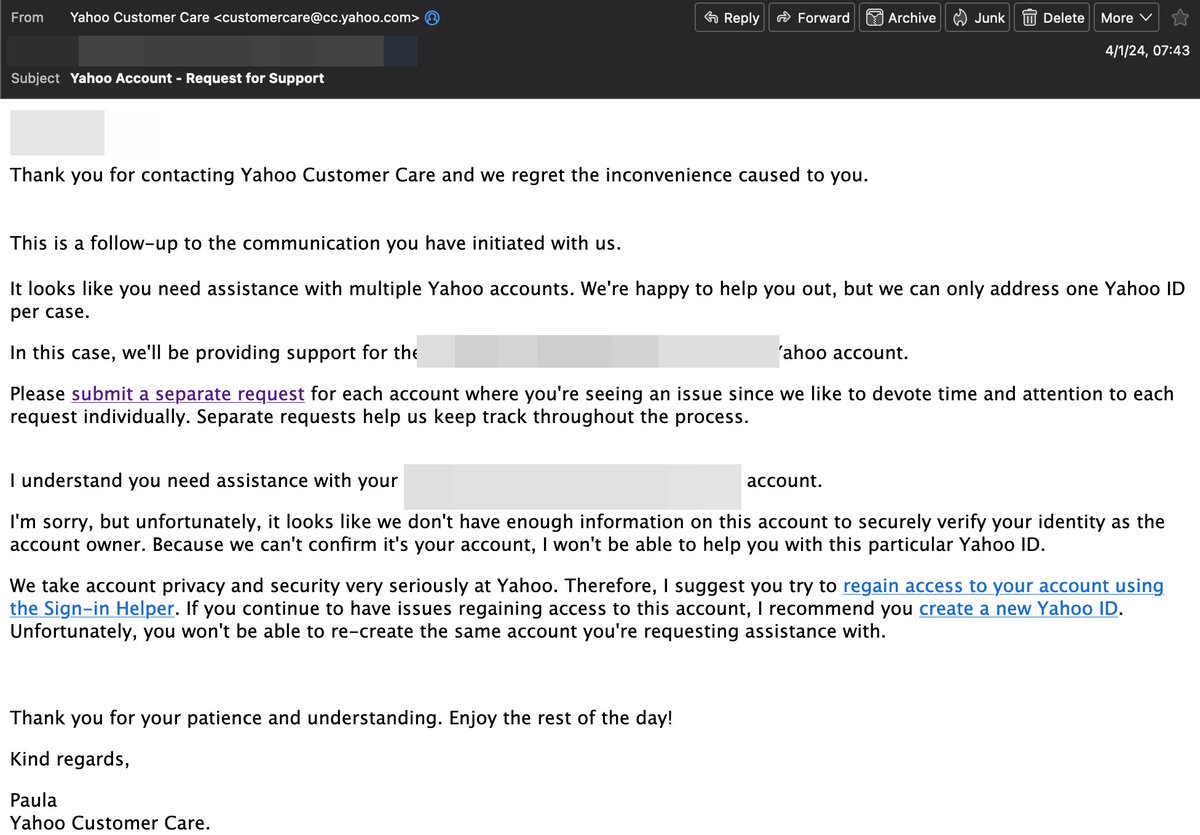Click the 'Yahoo Customer Care.' signature line
The height and width of the screenshot is (835, 1200).
tap(110, 824)
